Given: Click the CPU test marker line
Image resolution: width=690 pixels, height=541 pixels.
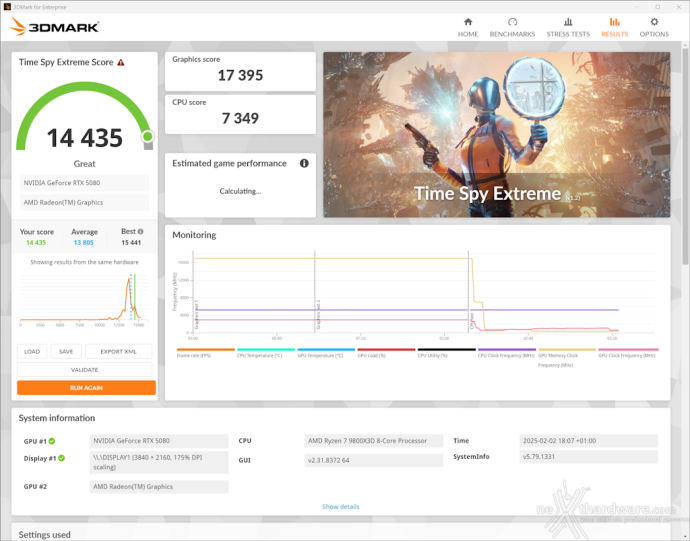Looking at the screenshot, I should pos(468,291).
